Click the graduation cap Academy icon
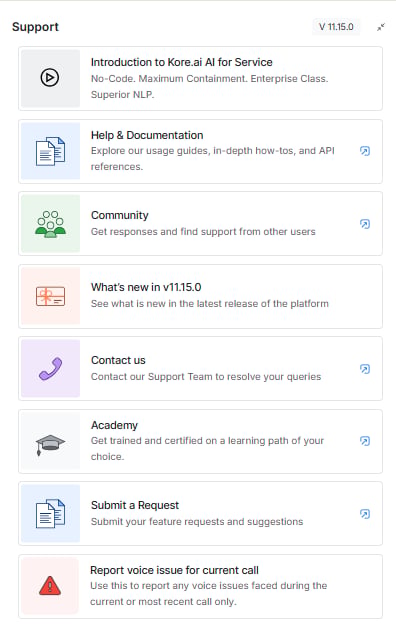This screenshot has width=396, height=642. tap(50, 445)
